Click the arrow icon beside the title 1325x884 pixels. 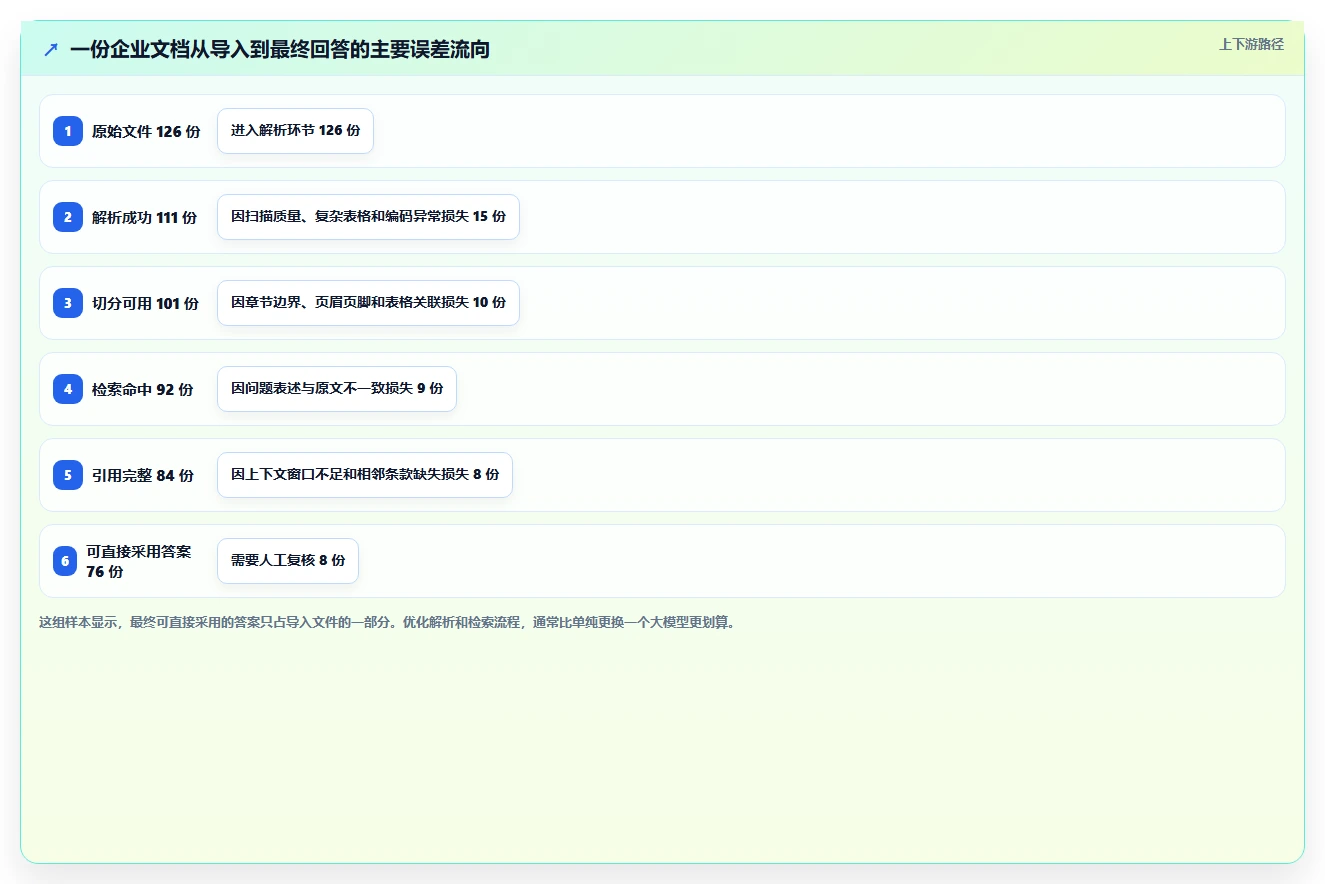pos(51,49)
